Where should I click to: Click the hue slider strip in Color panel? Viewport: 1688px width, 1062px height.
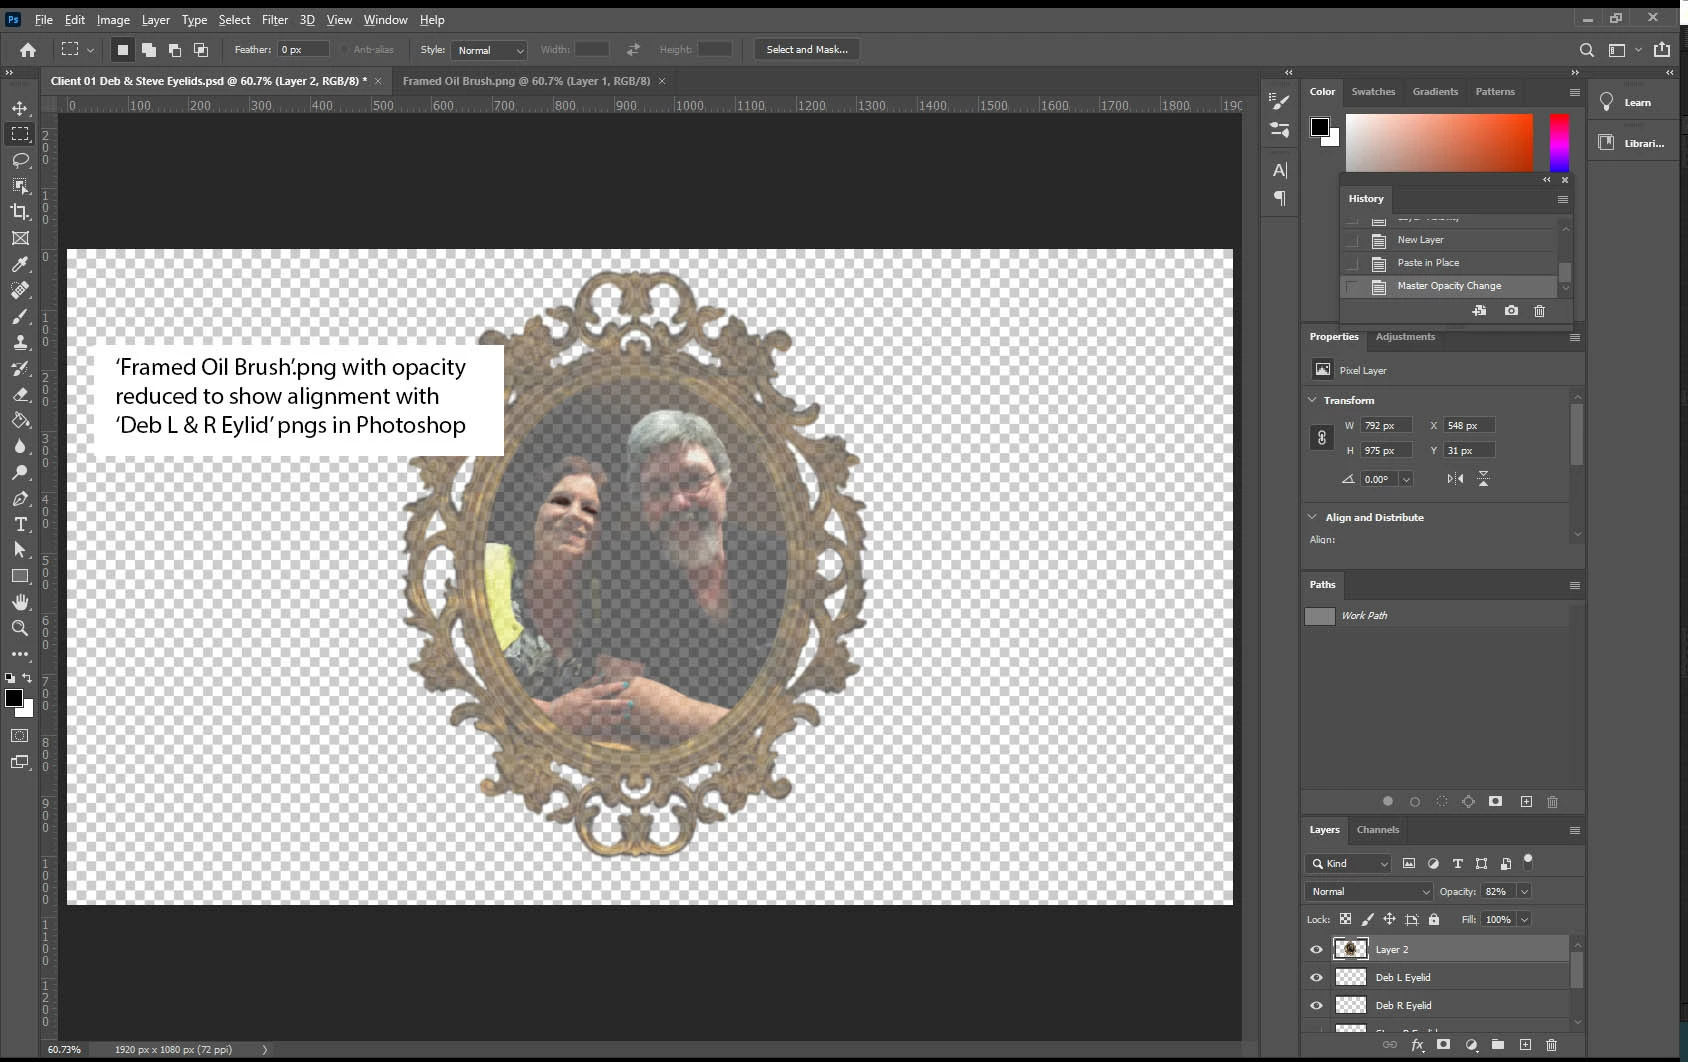[1559, 143]
